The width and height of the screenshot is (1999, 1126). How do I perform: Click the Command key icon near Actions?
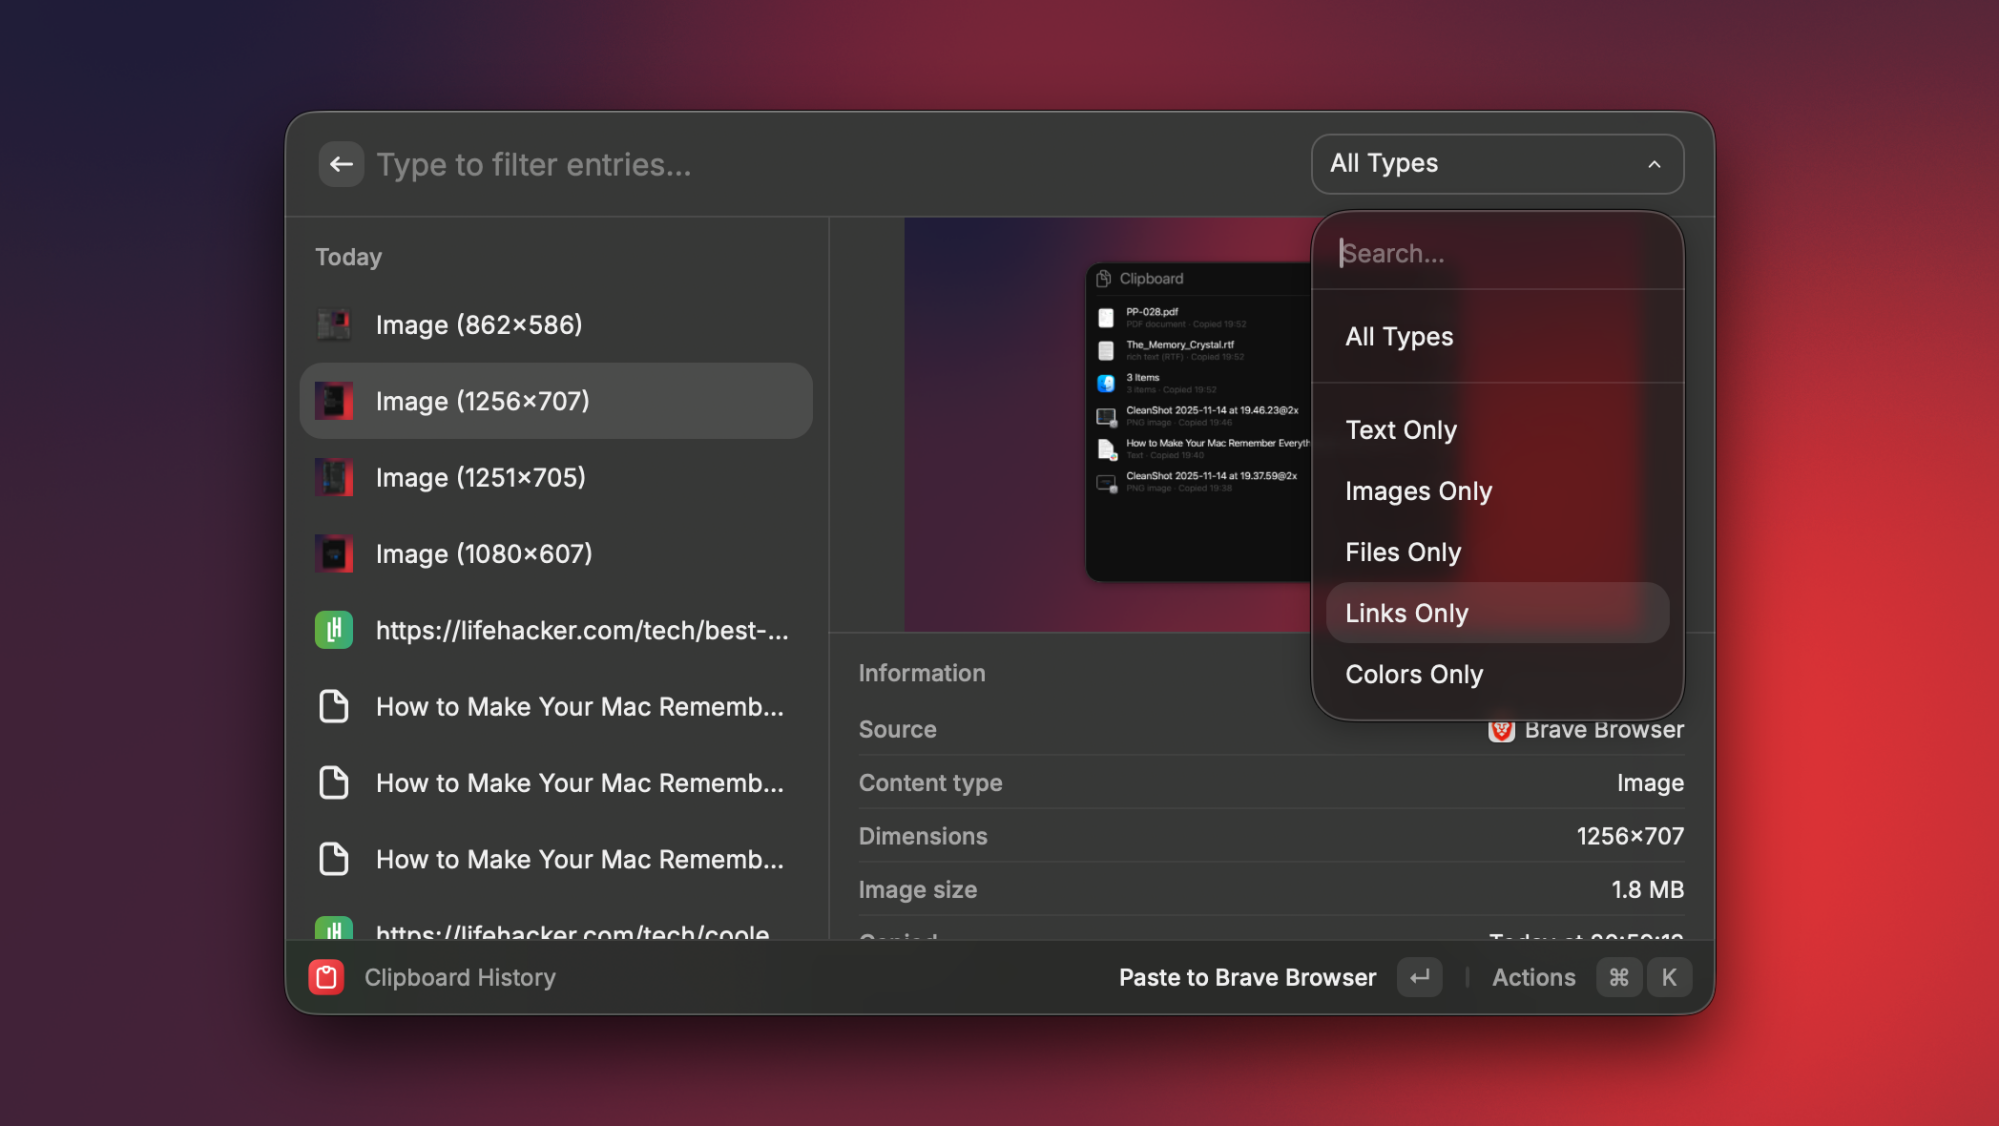(1619, 977)
